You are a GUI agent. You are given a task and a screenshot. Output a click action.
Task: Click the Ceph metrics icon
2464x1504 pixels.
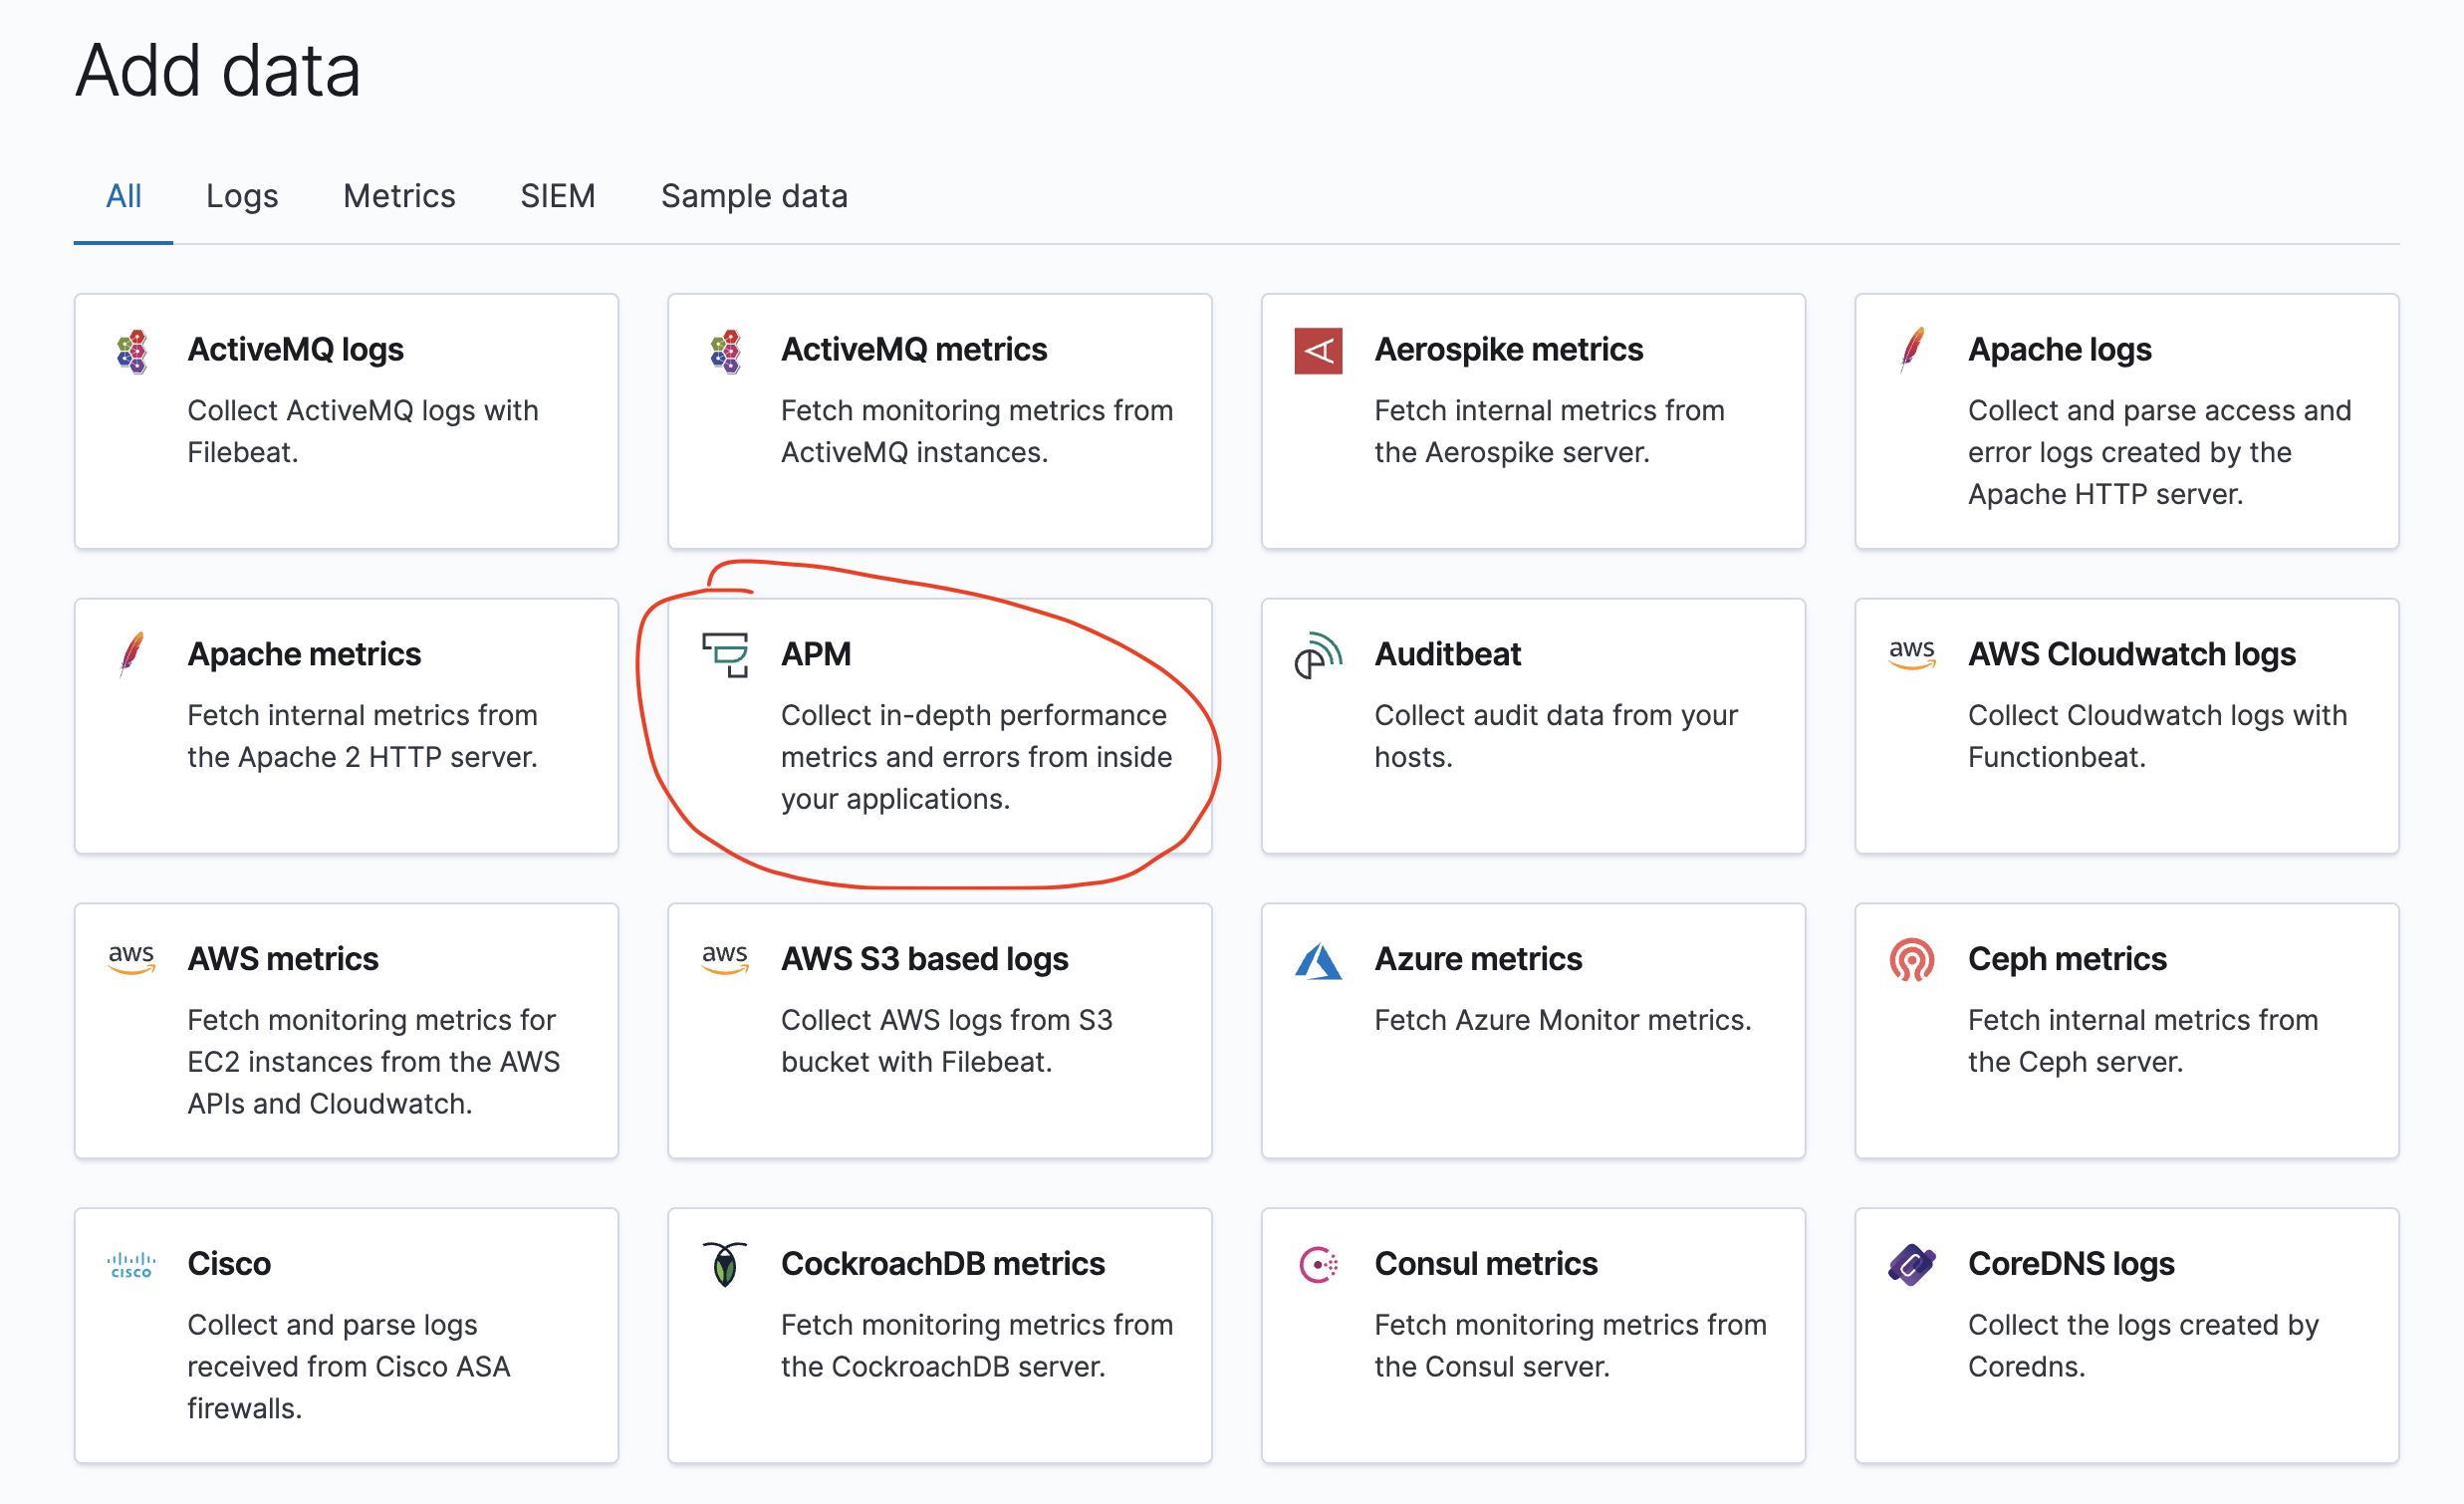point(1912,960)
